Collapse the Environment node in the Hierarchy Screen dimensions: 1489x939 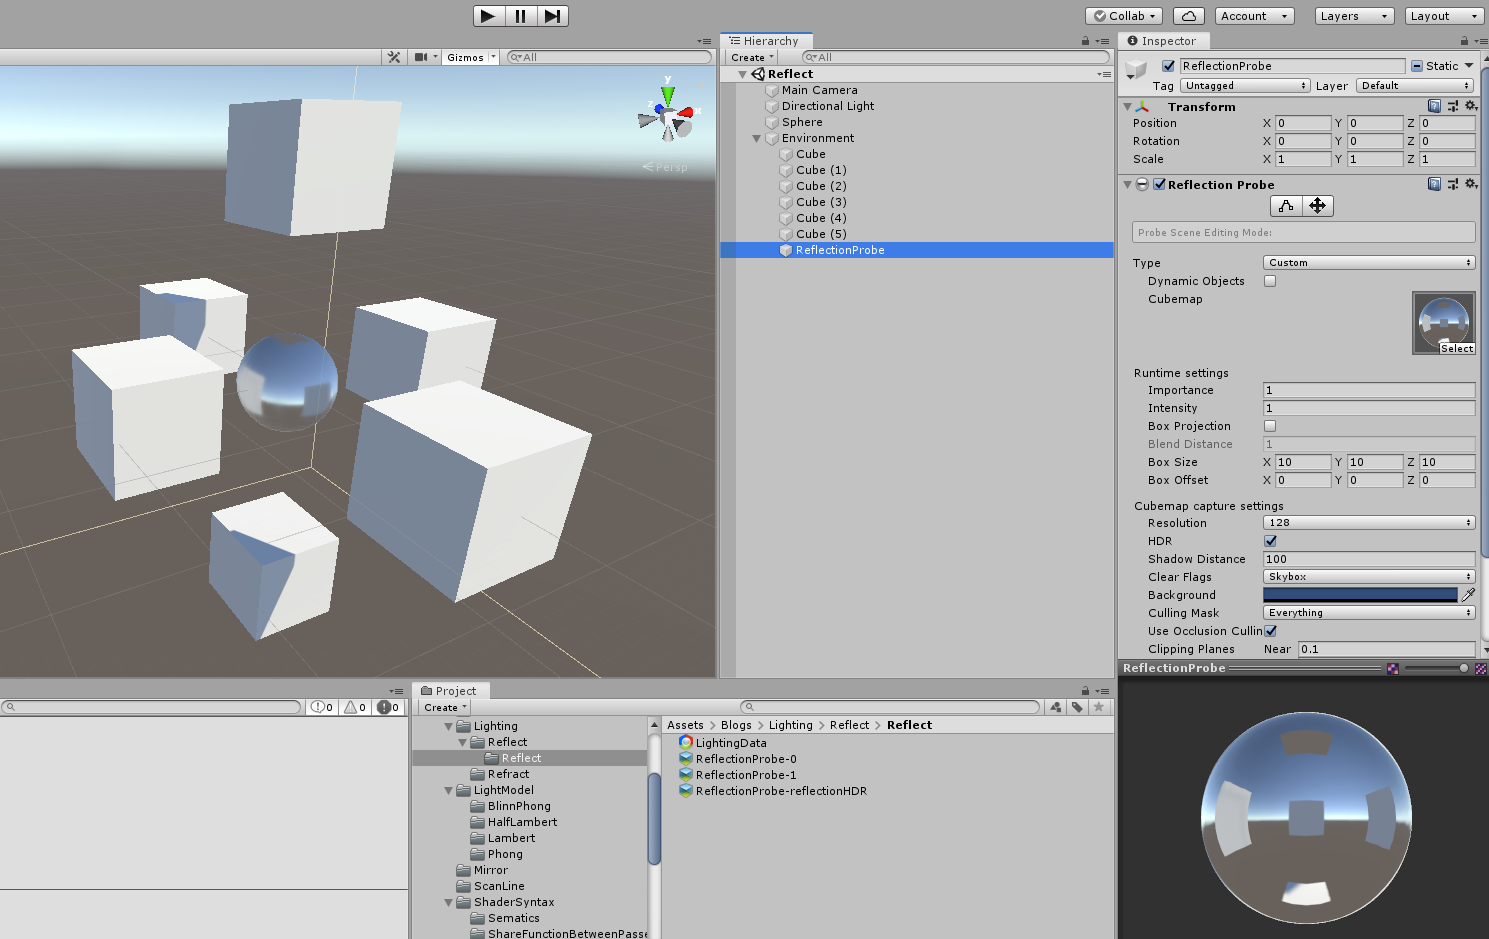[756, 138]
